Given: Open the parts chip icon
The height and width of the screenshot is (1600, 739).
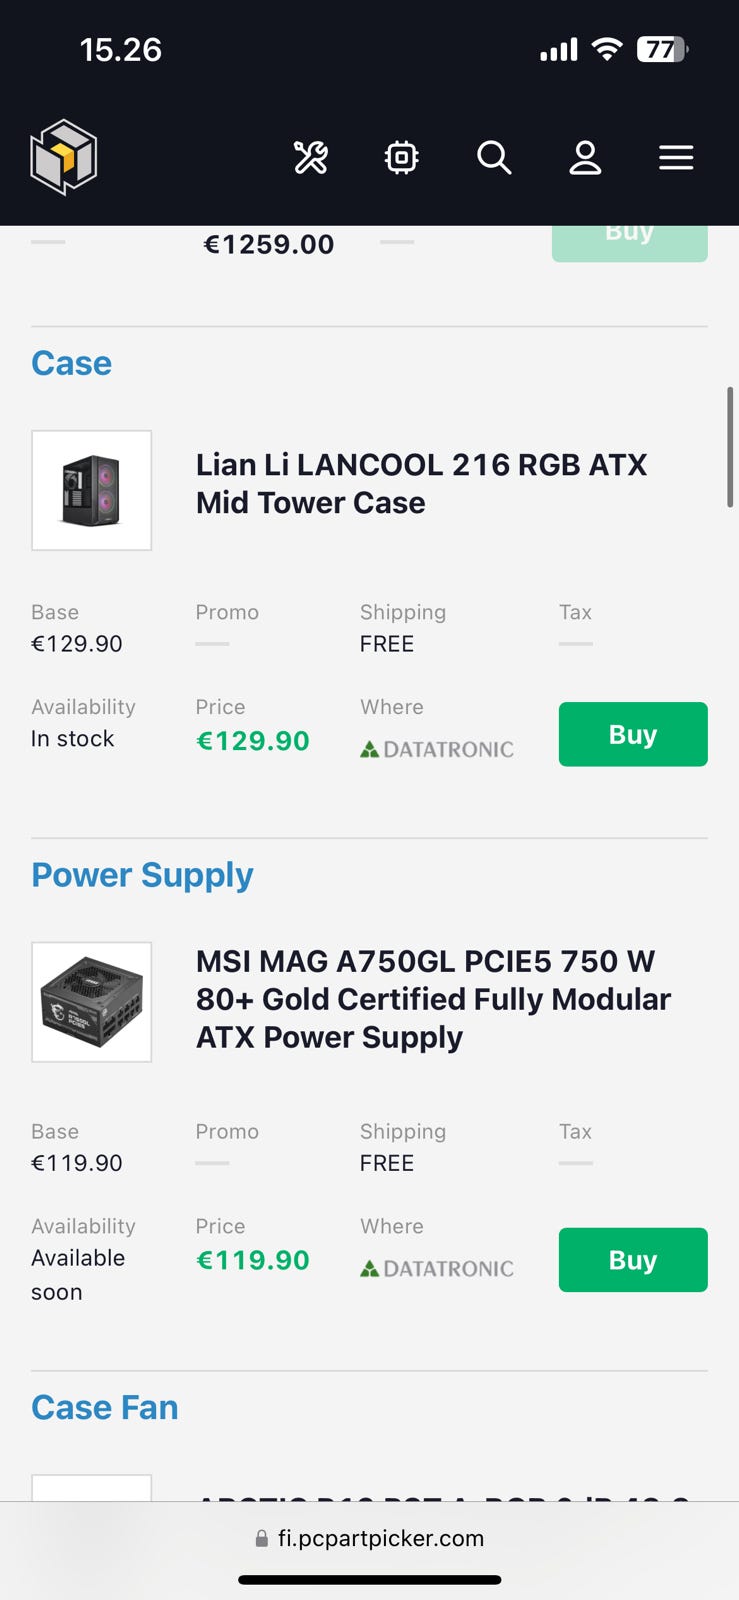Looking at the screenshot, I should [x=401, y=157].
